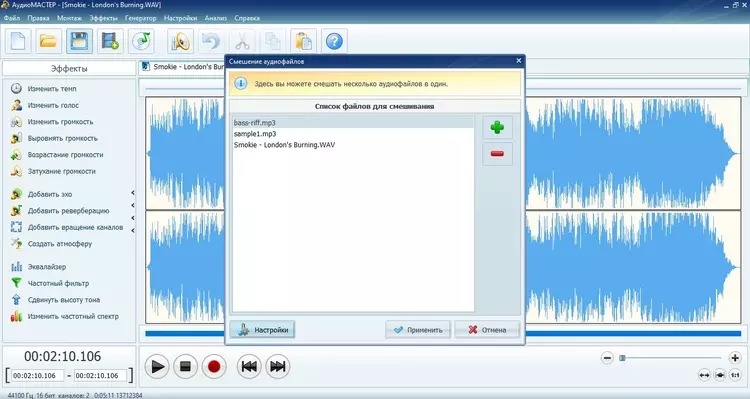Expand Добавить реверберацию submenu arrow

(x=132, y=206)
